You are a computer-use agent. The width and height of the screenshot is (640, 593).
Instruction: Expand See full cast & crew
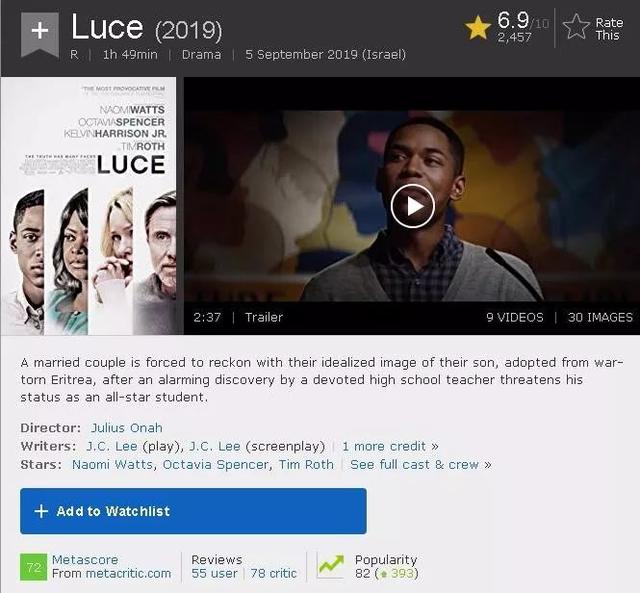421,464
